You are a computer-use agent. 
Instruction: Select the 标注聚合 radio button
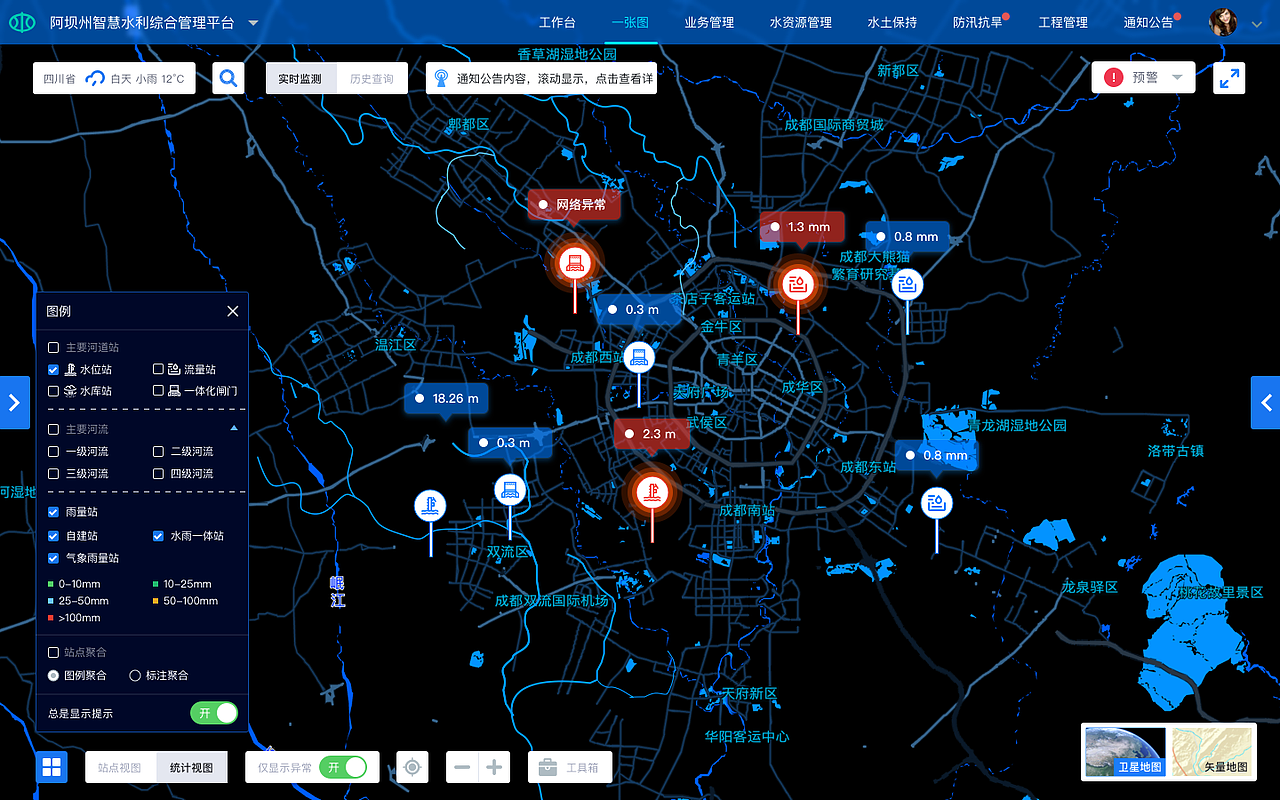[x=135, y=676]
